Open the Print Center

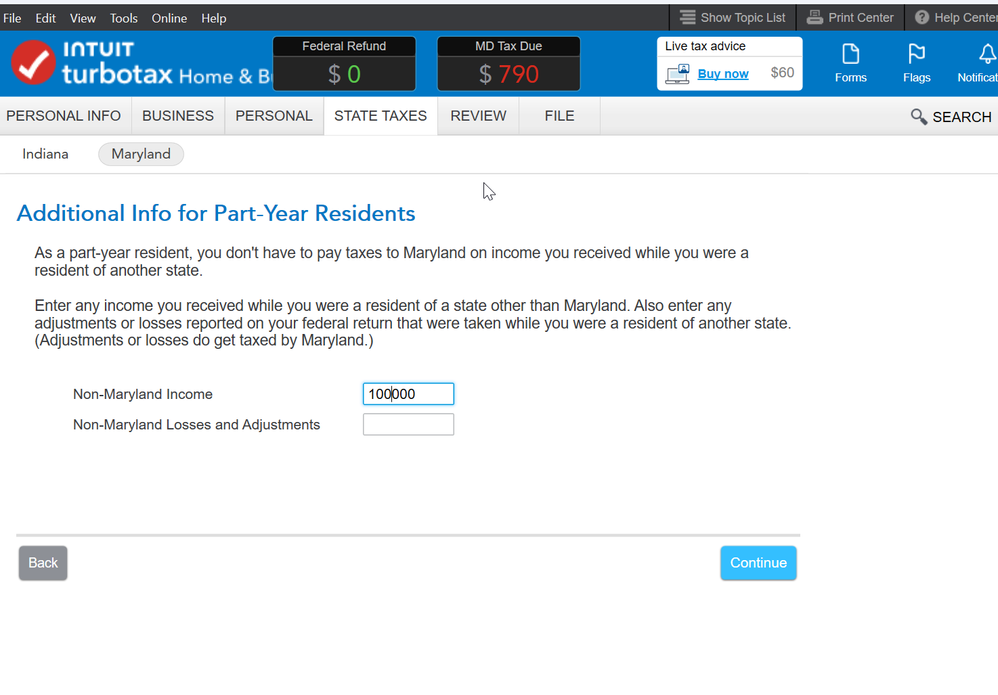click(x=850, y=17)
